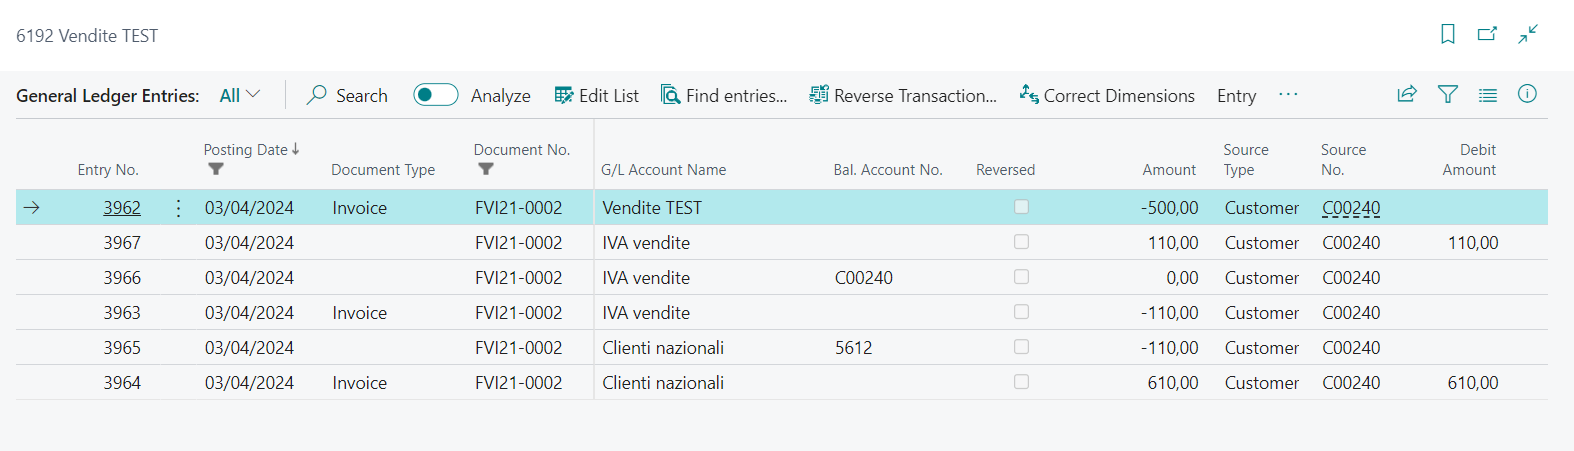1574x451 pixels.
Task: Click the Amount column header
Action: pyautogui.click(x=1169, y=170)
